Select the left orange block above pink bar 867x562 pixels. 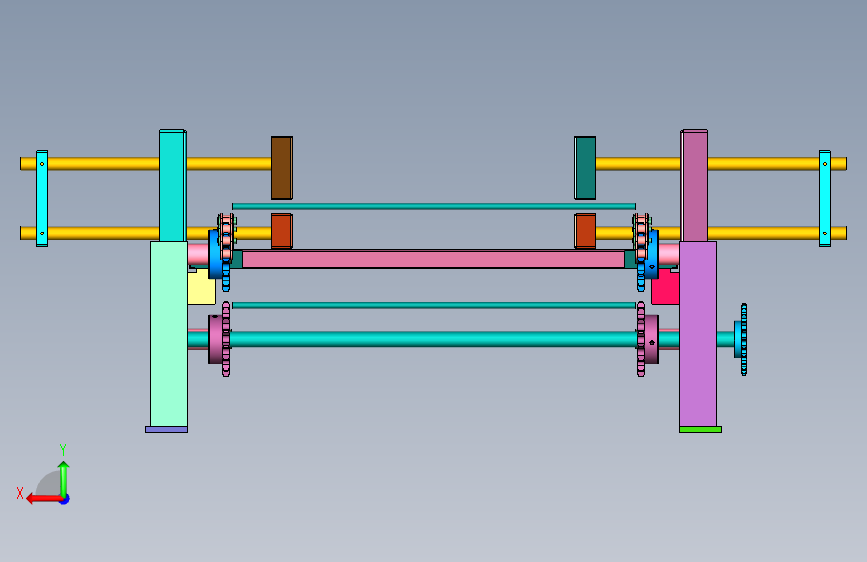pos(281,231)
